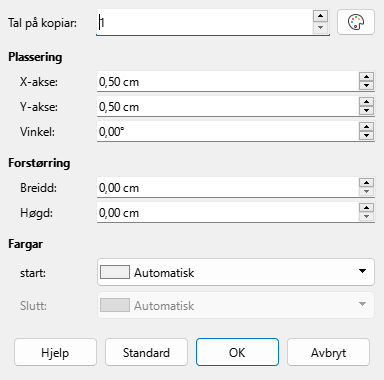Click the Plassering section heading

[35, 57]
